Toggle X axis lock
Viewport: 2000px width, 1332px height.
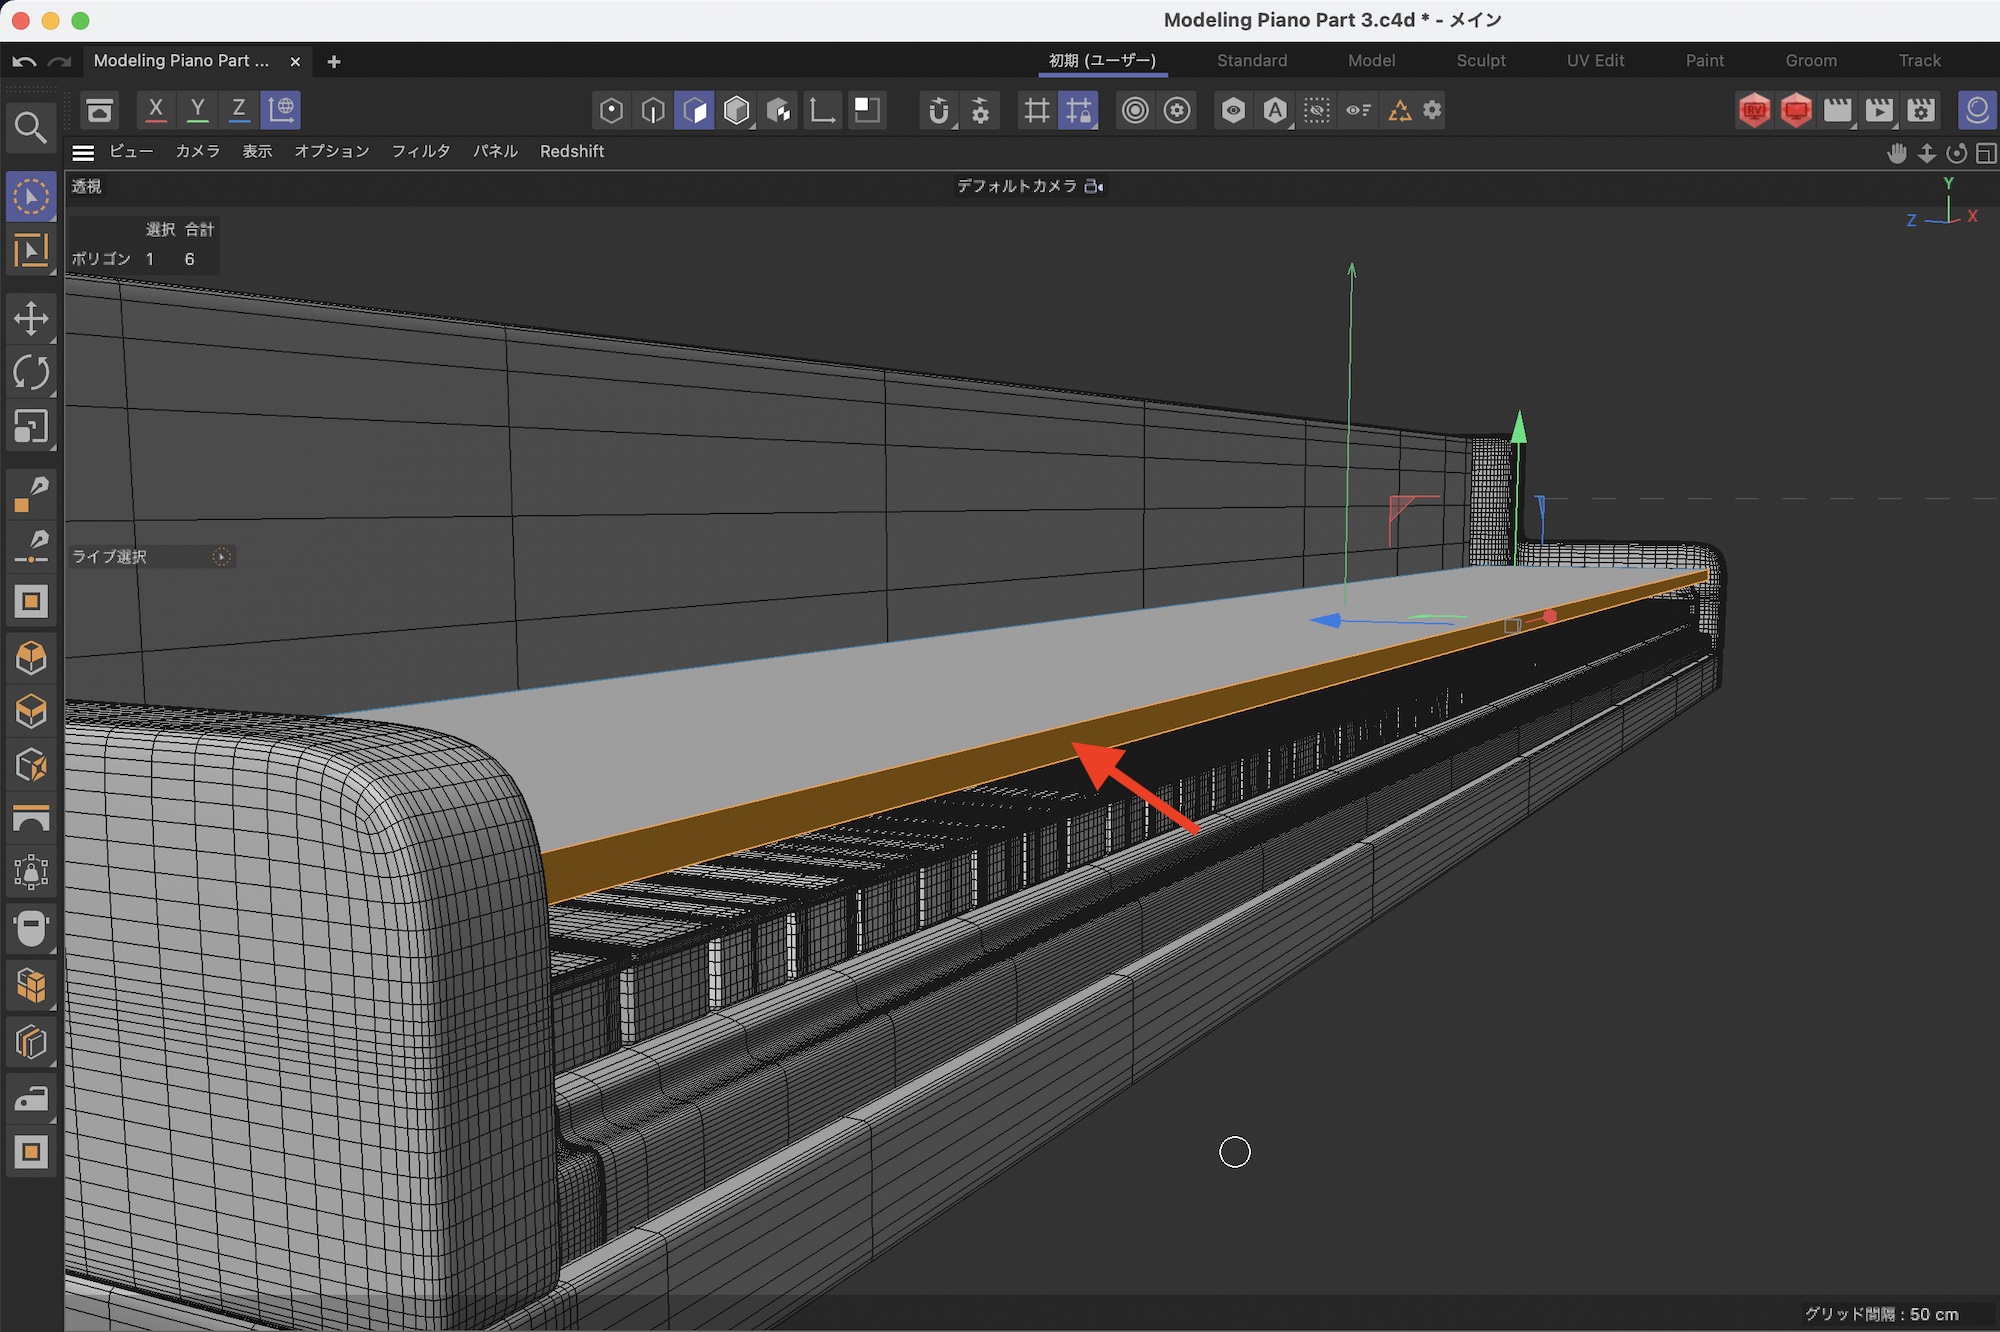[155, 110]
